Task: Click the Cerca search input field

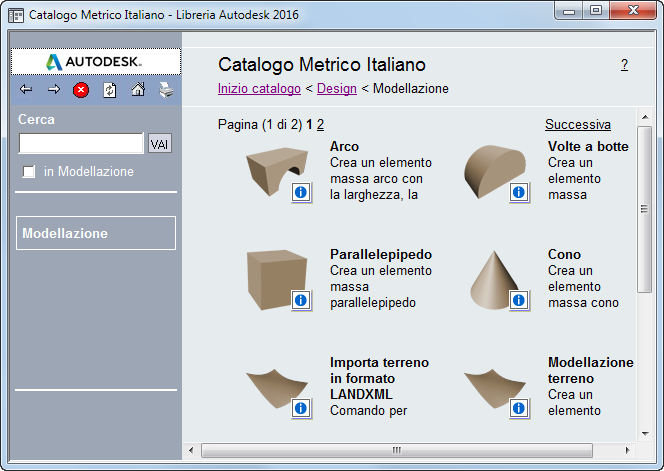Action: pyautogui.click(x=81, y=143)
